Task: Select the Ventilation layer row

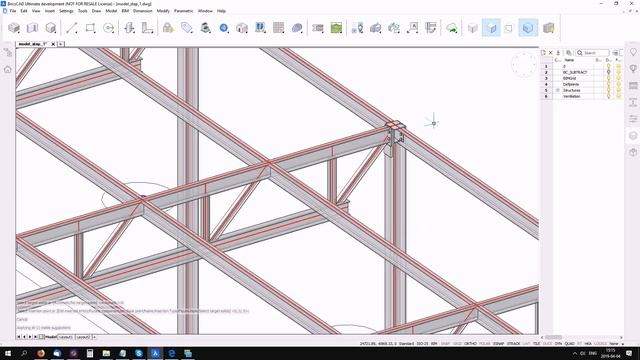Action: point(582,96)
